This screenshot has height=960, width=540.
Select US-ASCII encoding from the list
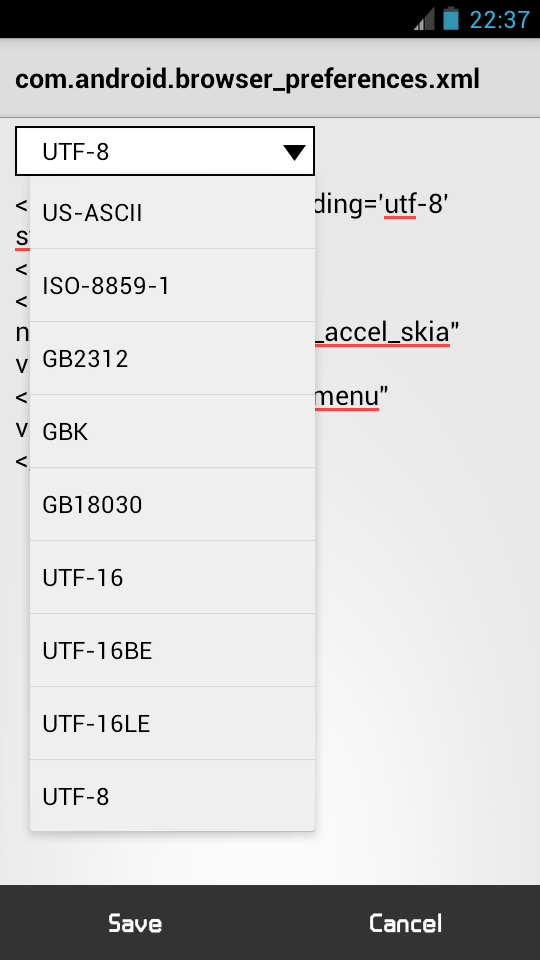[173, 212]
